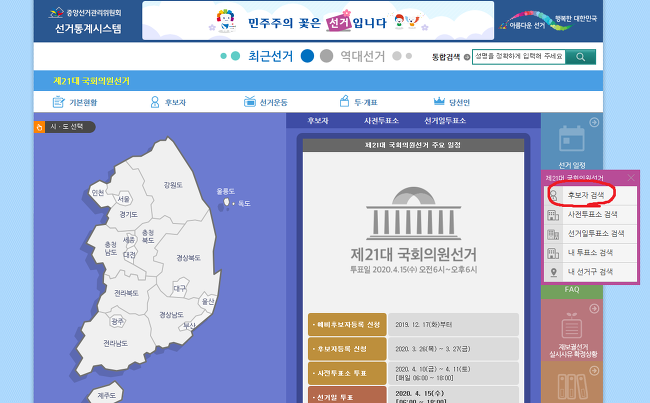Click the 사전투표소 투표 schedule label
This screenshot has width=650, height=403.
click(x=347, y=373)
